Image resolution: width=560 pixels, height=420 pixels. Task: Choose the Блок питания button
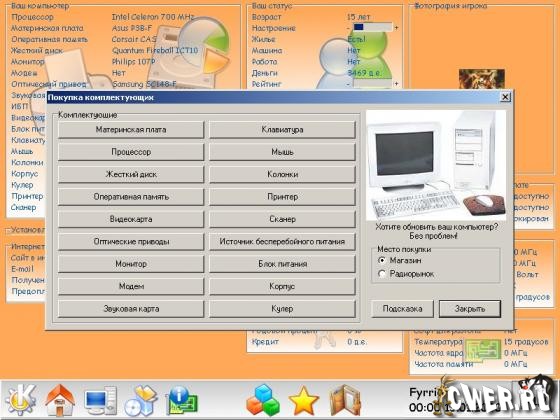282,264
